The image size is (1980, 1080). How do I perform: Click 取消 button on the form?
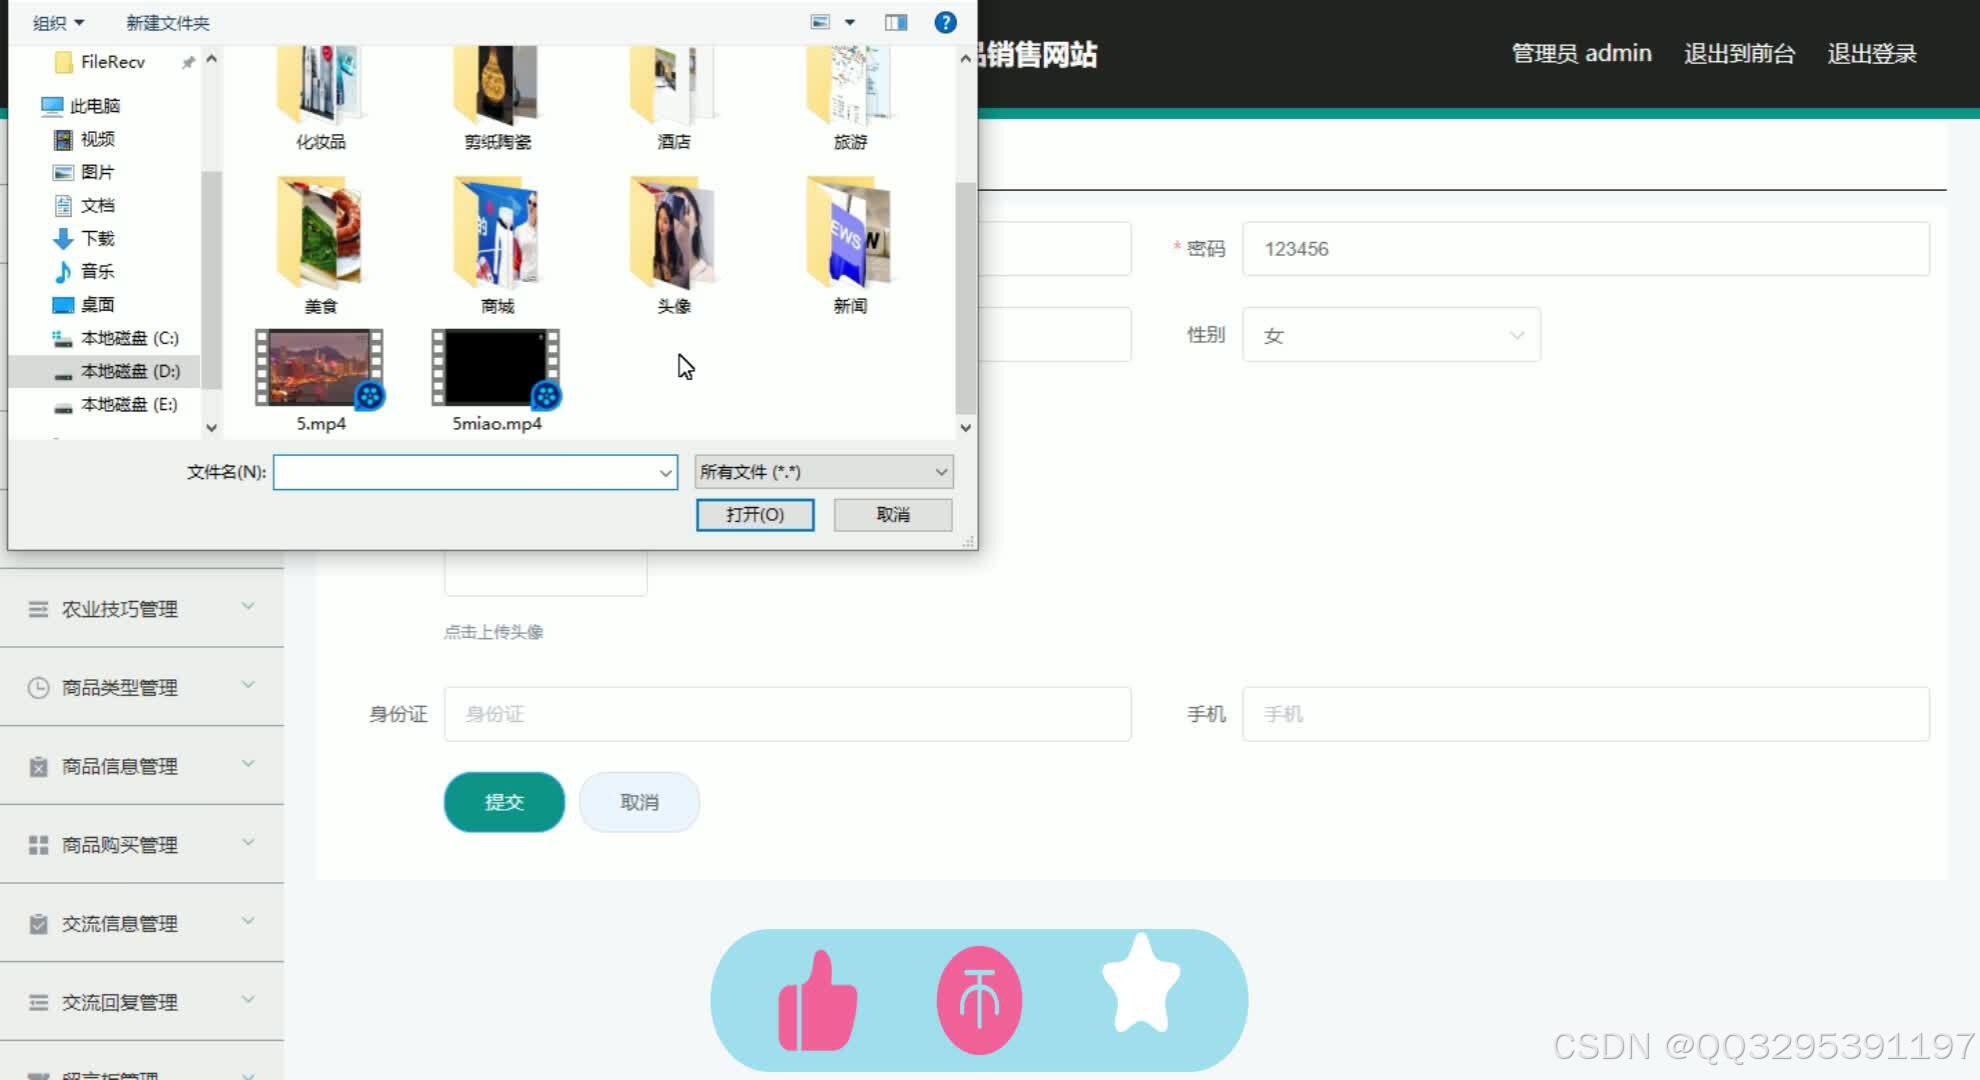(x=639, y=802)
